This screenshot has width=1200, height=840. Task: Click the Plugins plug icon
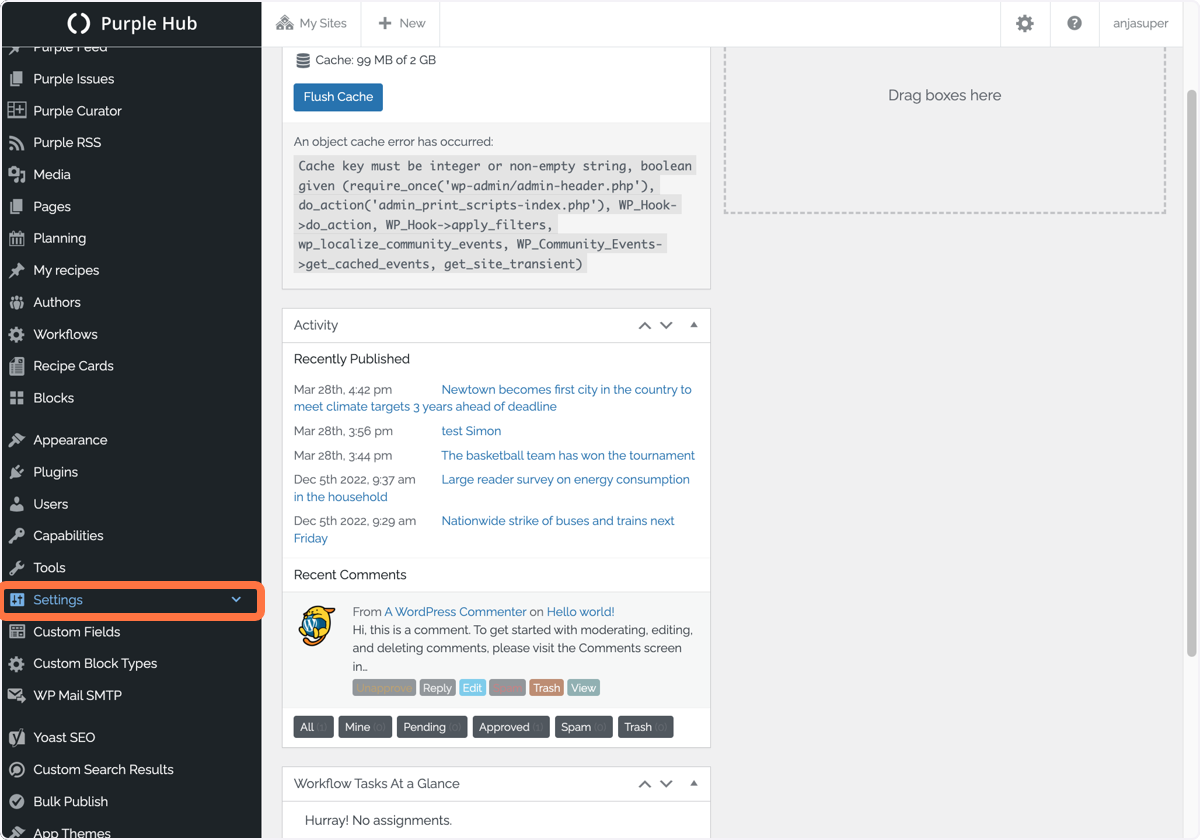pyautogui.click(x=16, y=473)
